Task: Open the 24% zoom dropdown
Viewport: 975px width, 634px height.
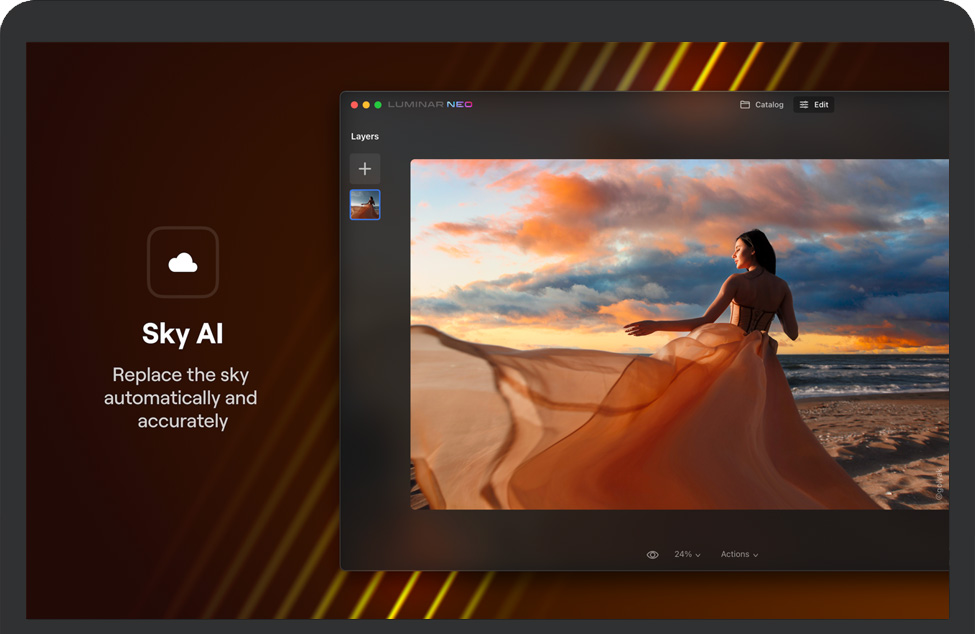Action: coord(687,555)
